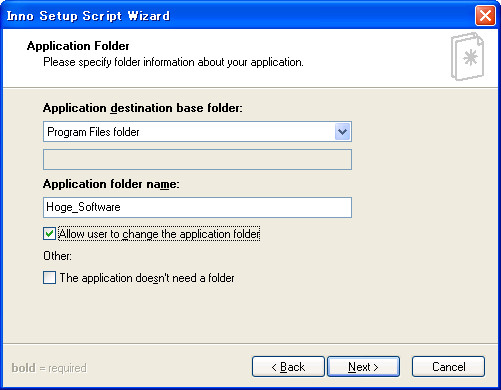Click the Application folder name label

tap(111, 184)
